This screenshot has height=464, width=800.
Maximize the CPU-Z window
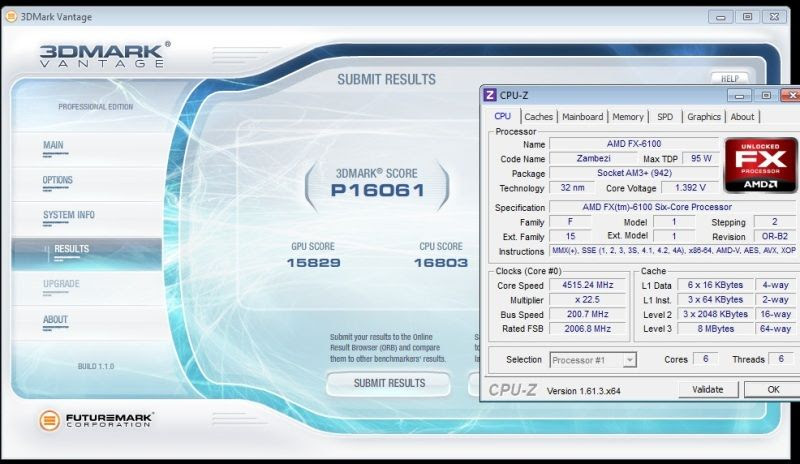[766, 95]
